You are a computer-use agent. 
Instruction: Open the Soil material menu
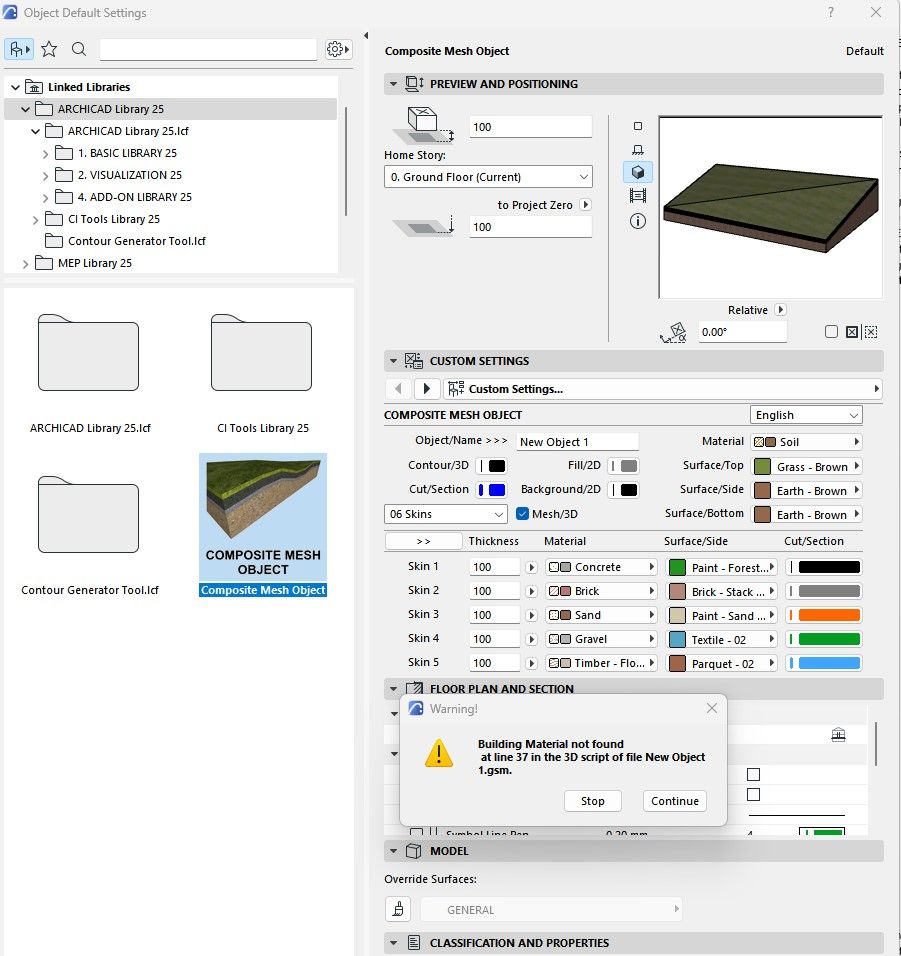coord(806,441)
